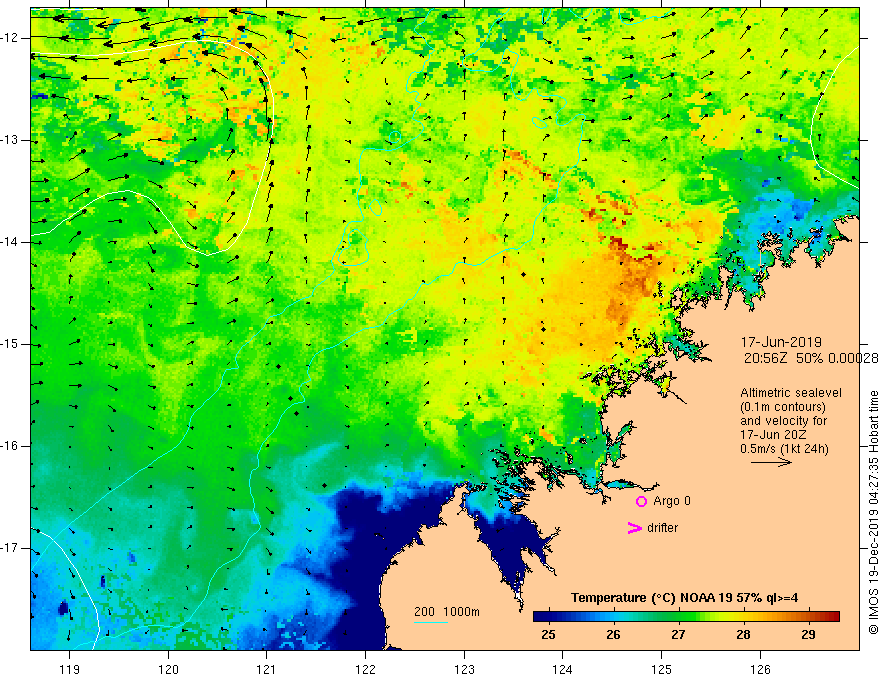Image resolution: width=880 pixels, height=680 pixels.
Task: Click the '(0.1m contours)' caption text
Action: pos(783,407)
